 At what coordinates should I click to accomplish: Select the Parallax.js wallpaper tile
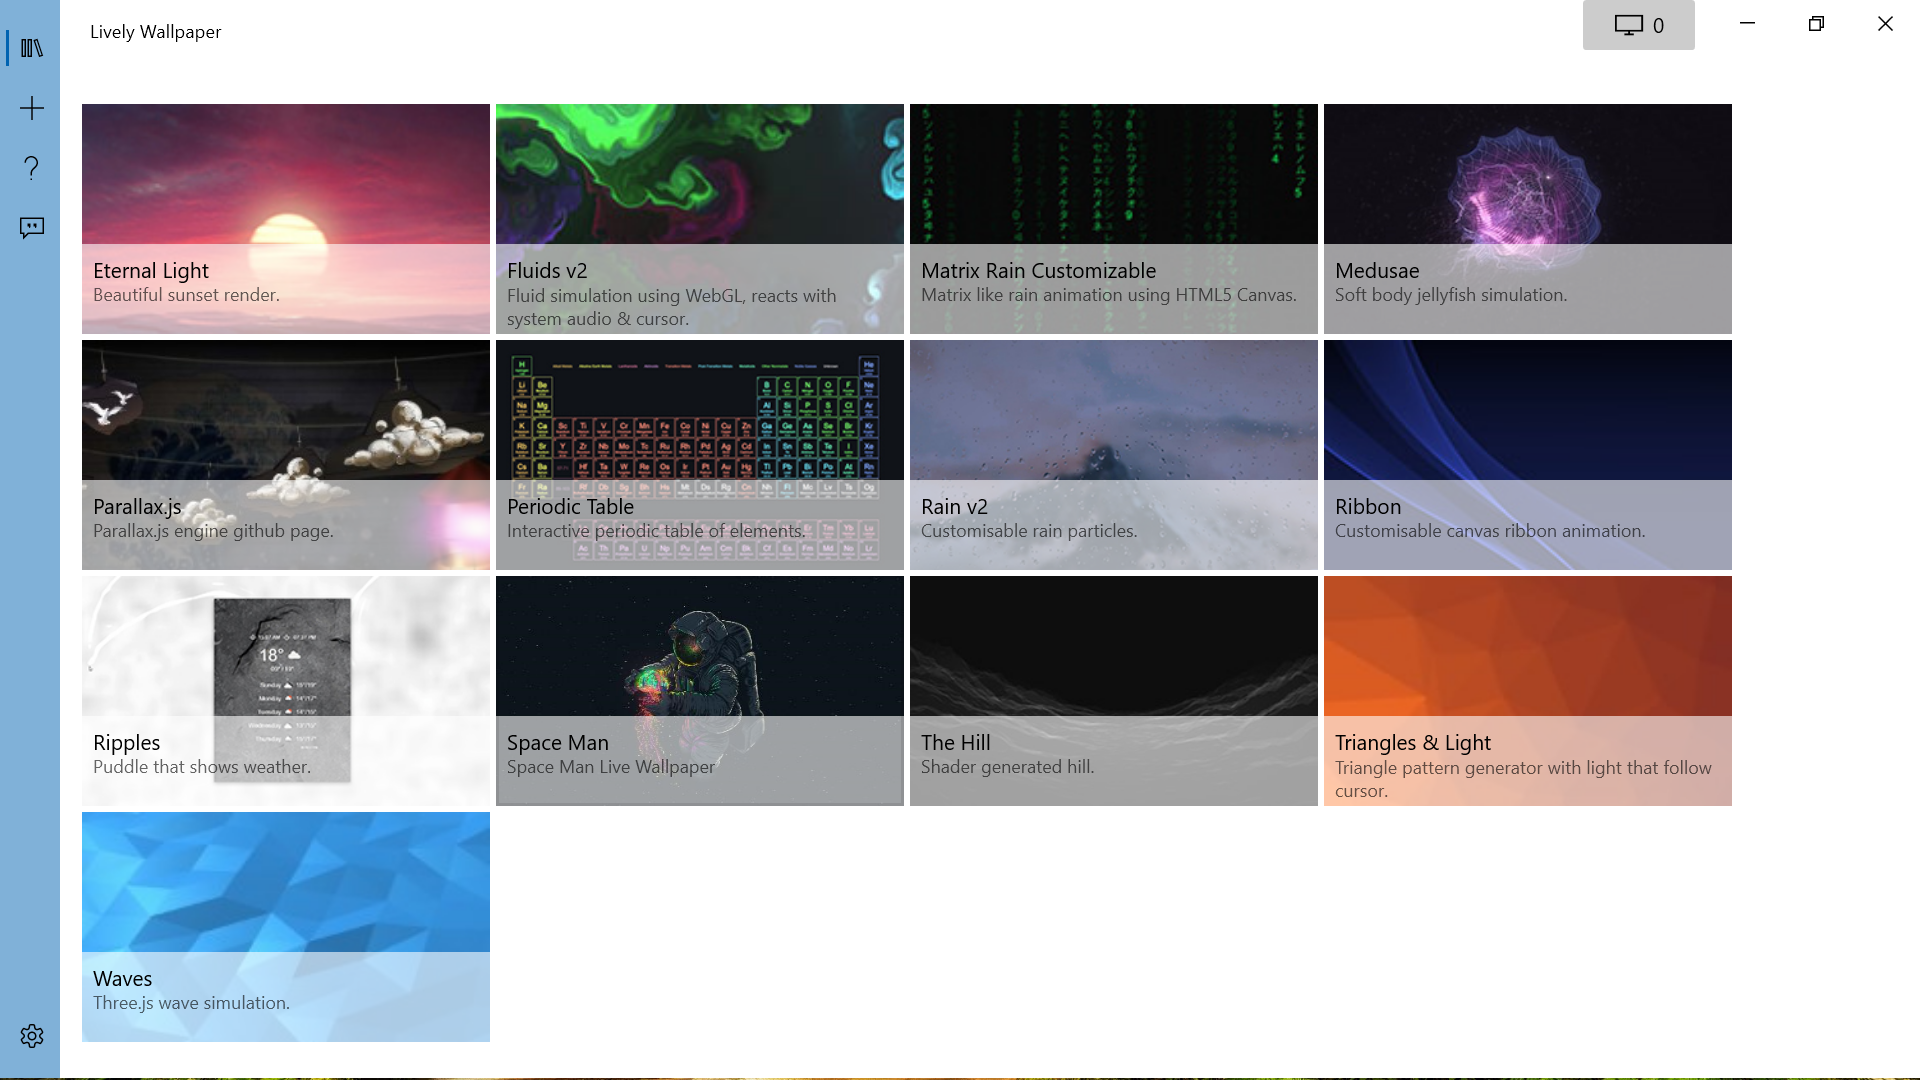pos(286,454)
